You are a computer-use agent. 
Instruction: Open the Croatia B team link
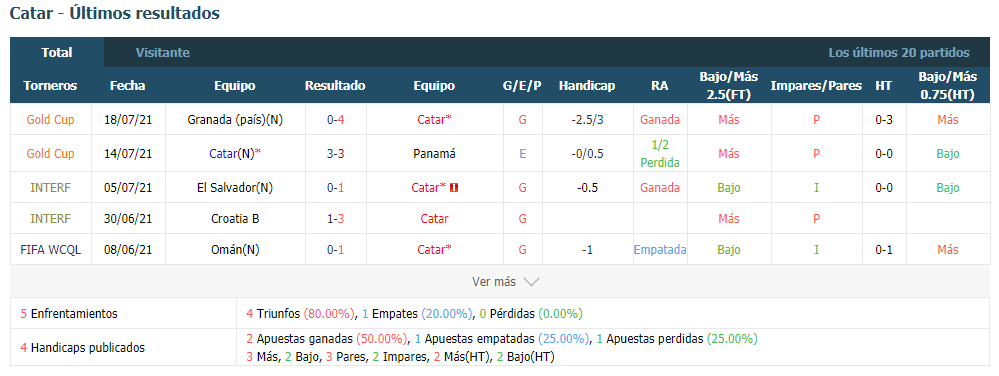click(235, 219)
